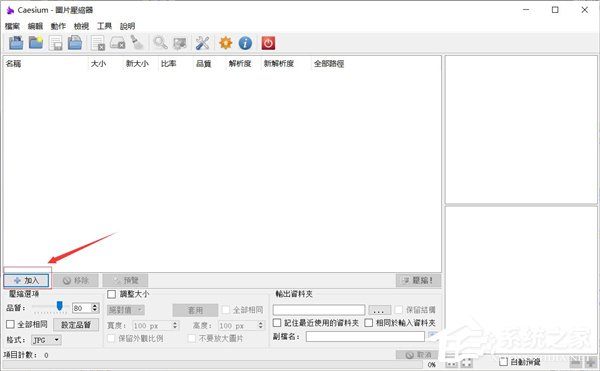Open the 說明 menu
Screen dimensions: 600x371
click(x=127, y=26)
